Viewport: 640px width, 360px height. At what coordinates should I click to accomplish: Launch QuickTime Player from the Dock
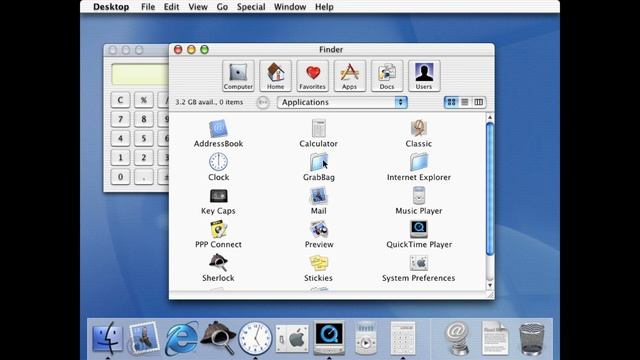[x=329, y=338]
